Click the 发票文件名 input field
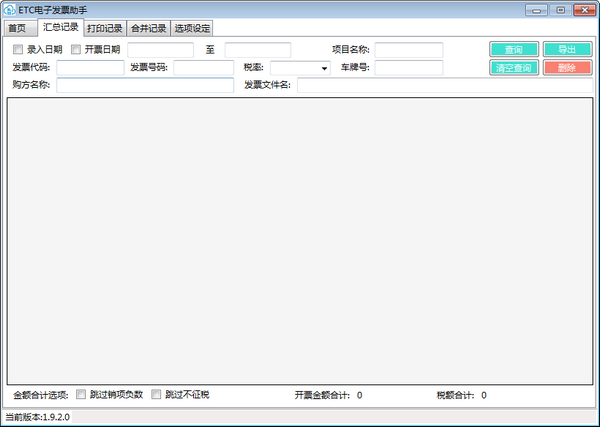 click(445, 85)
